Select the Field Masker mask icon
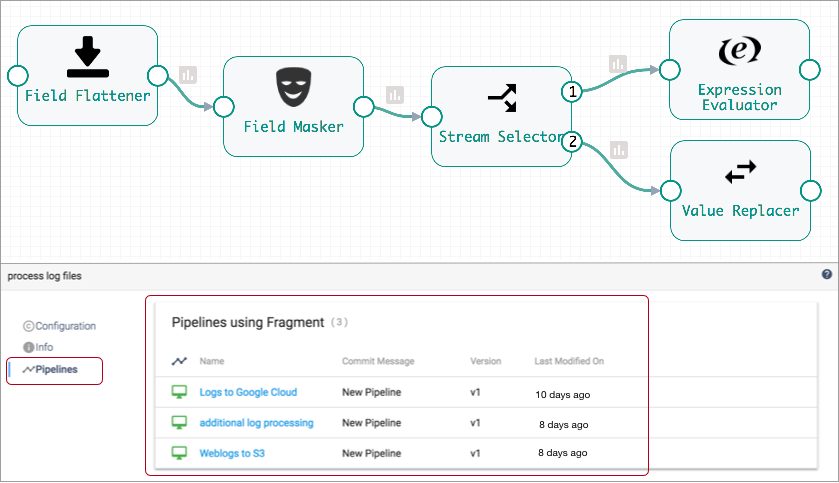Viewport: 839px width, 483px height. (x=293, y=87)
